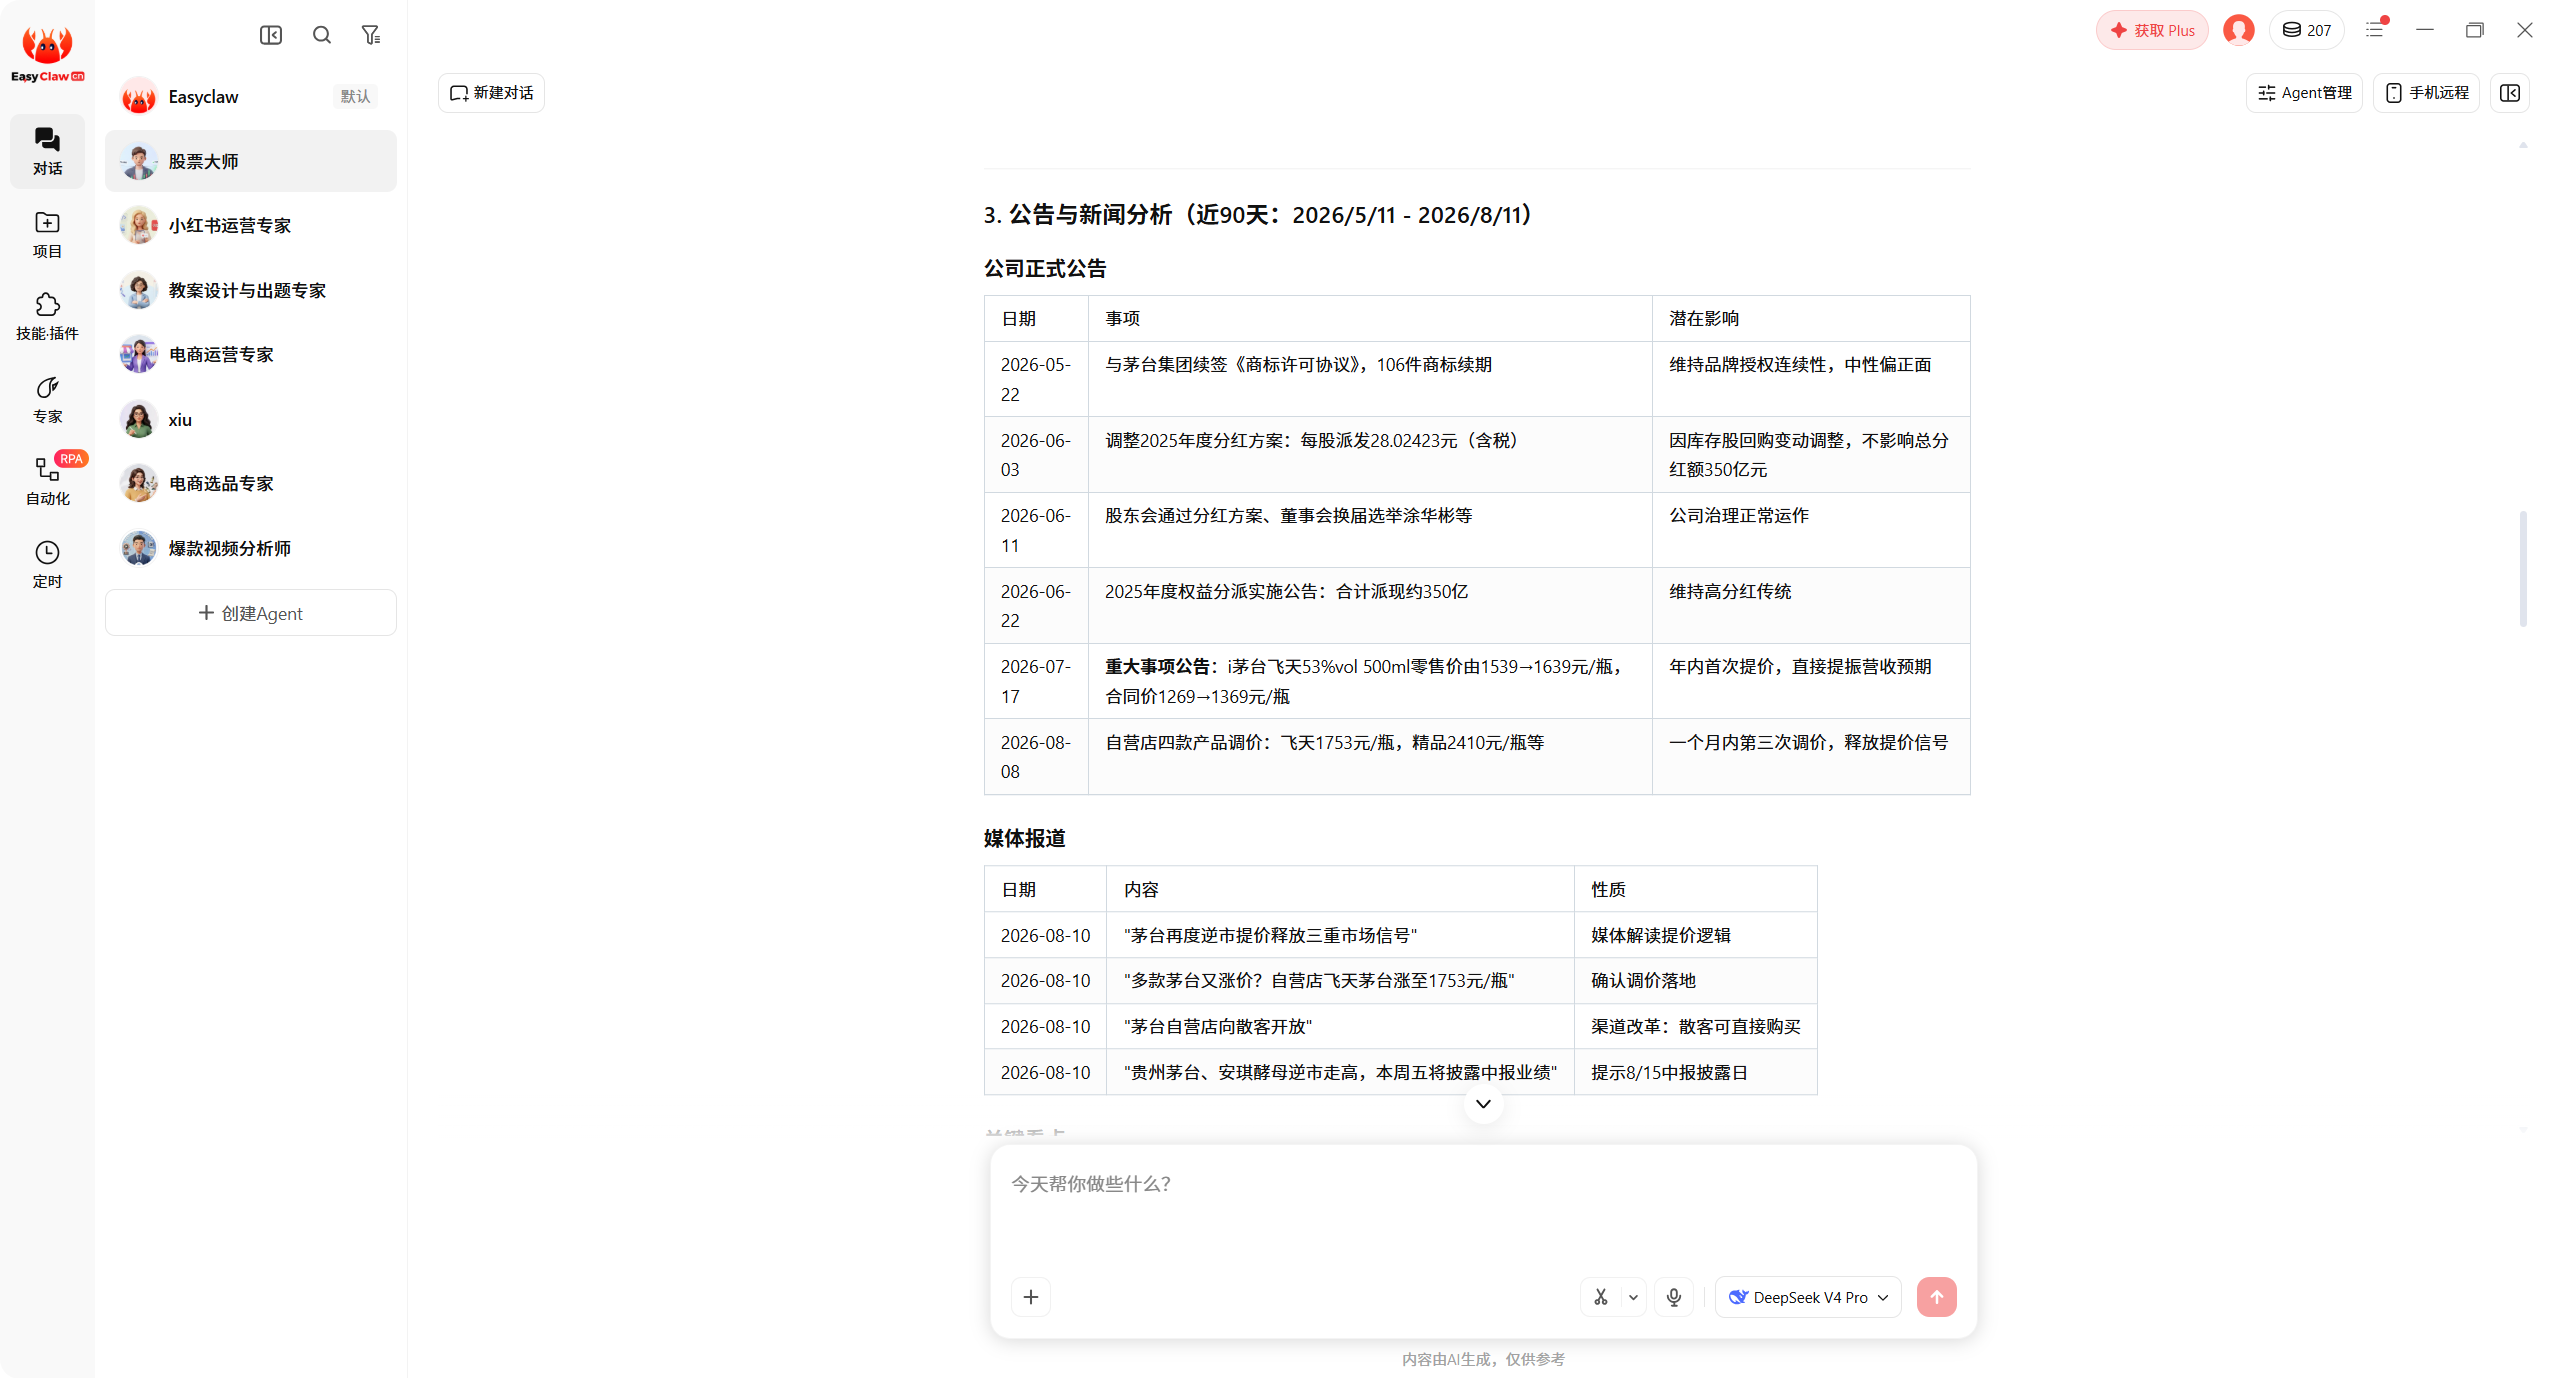Open the 技能·插件 plugins section
Viewport: 2560px width, 1378px height.
tap(47, 316)
